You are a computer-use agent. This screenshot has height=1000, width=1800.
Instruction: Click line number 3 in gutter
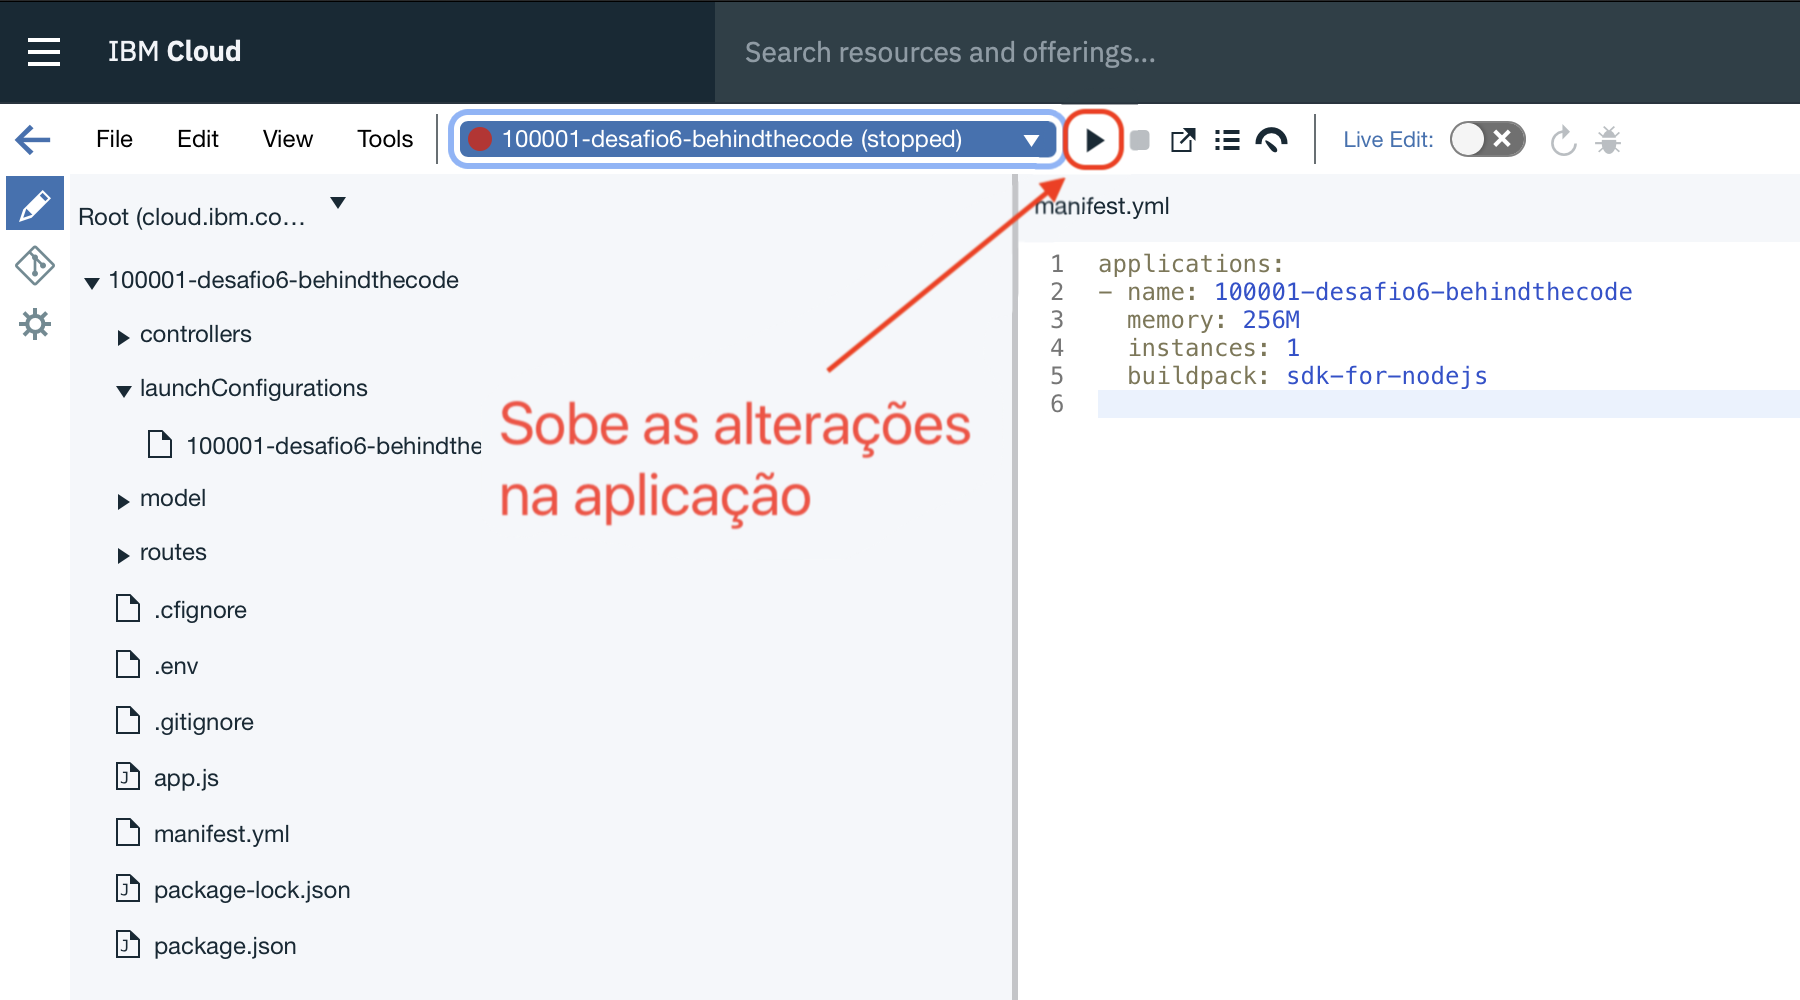point(1057,320)
